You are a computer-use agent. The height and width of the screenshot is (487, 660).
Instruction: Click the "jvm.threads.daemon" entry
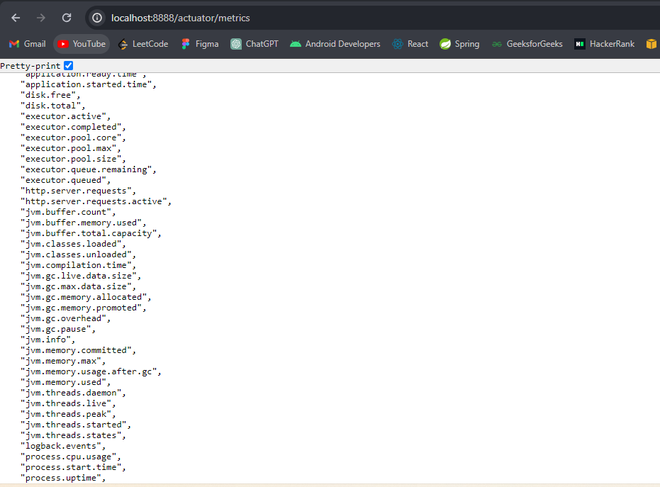pyautogui.click(x=73, y=393)
